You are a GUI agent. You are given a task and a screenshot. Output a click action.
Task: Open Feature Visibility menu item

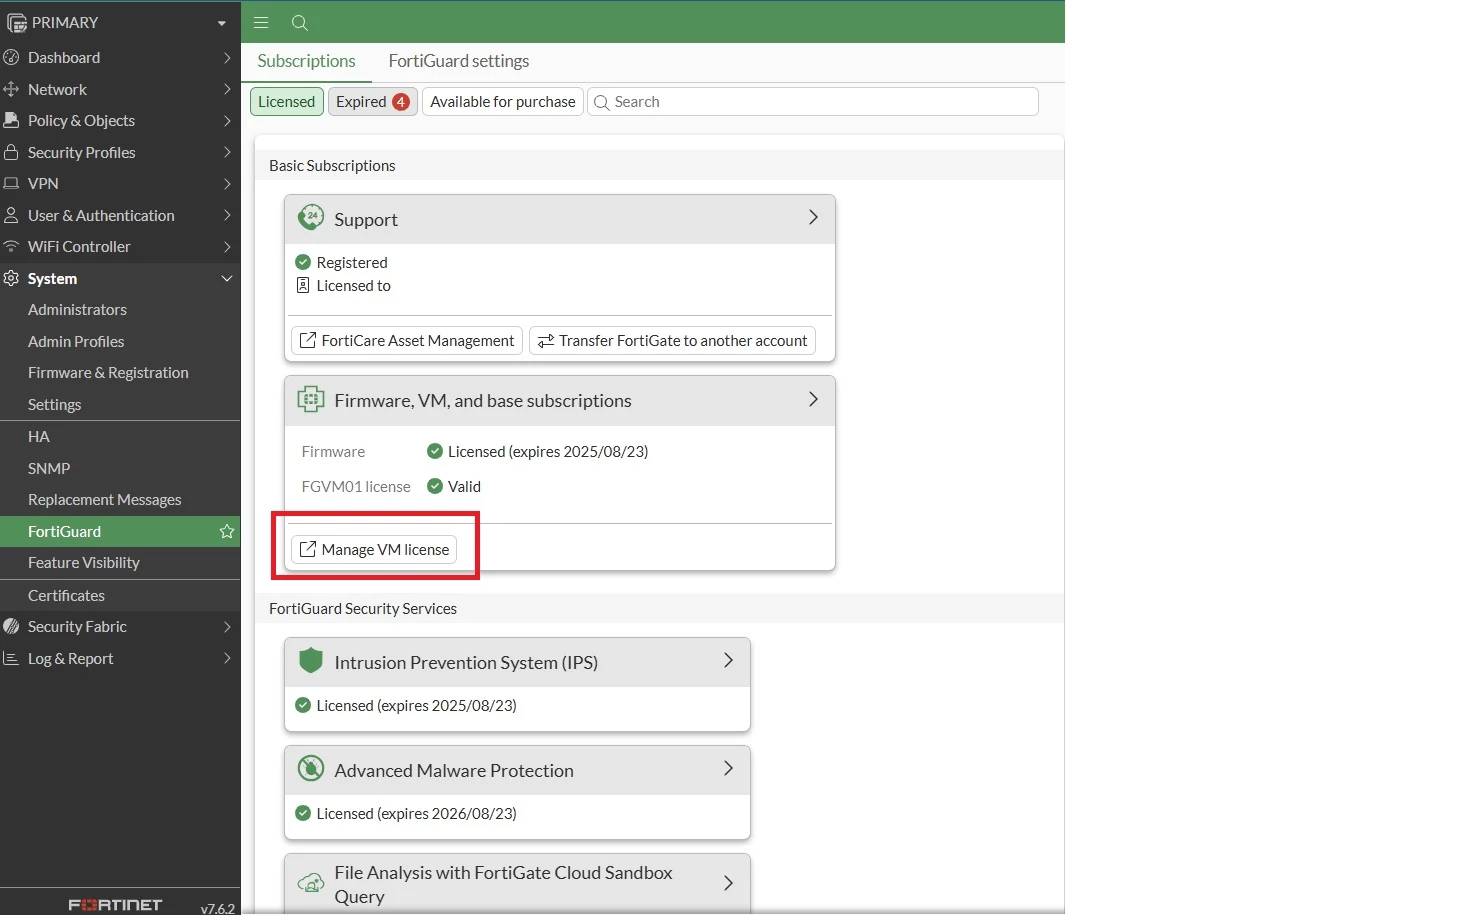[x=83, y=562]
